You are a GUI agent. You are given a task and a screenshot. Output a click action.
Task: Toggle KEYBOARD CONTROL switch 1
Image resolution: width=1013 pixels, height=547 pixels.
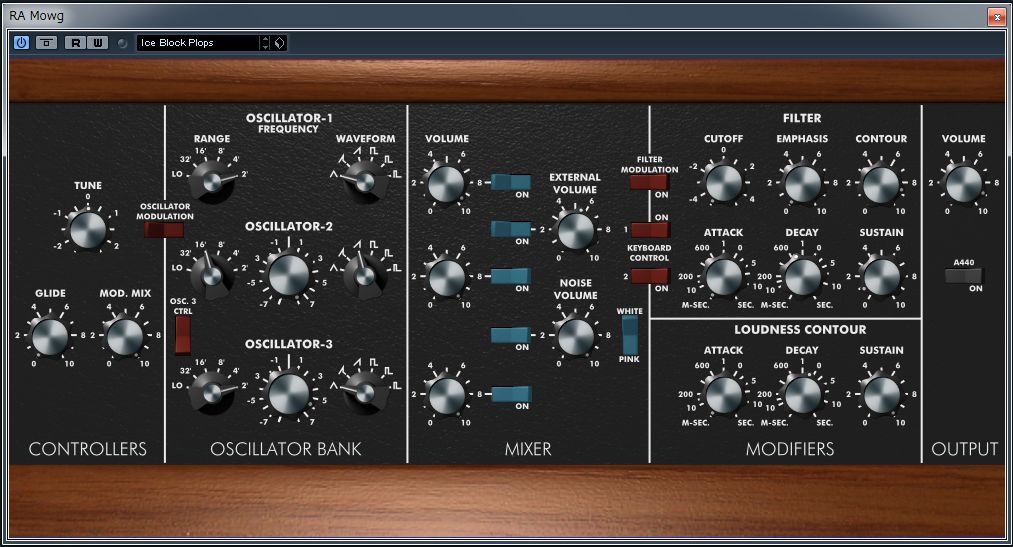649,229
